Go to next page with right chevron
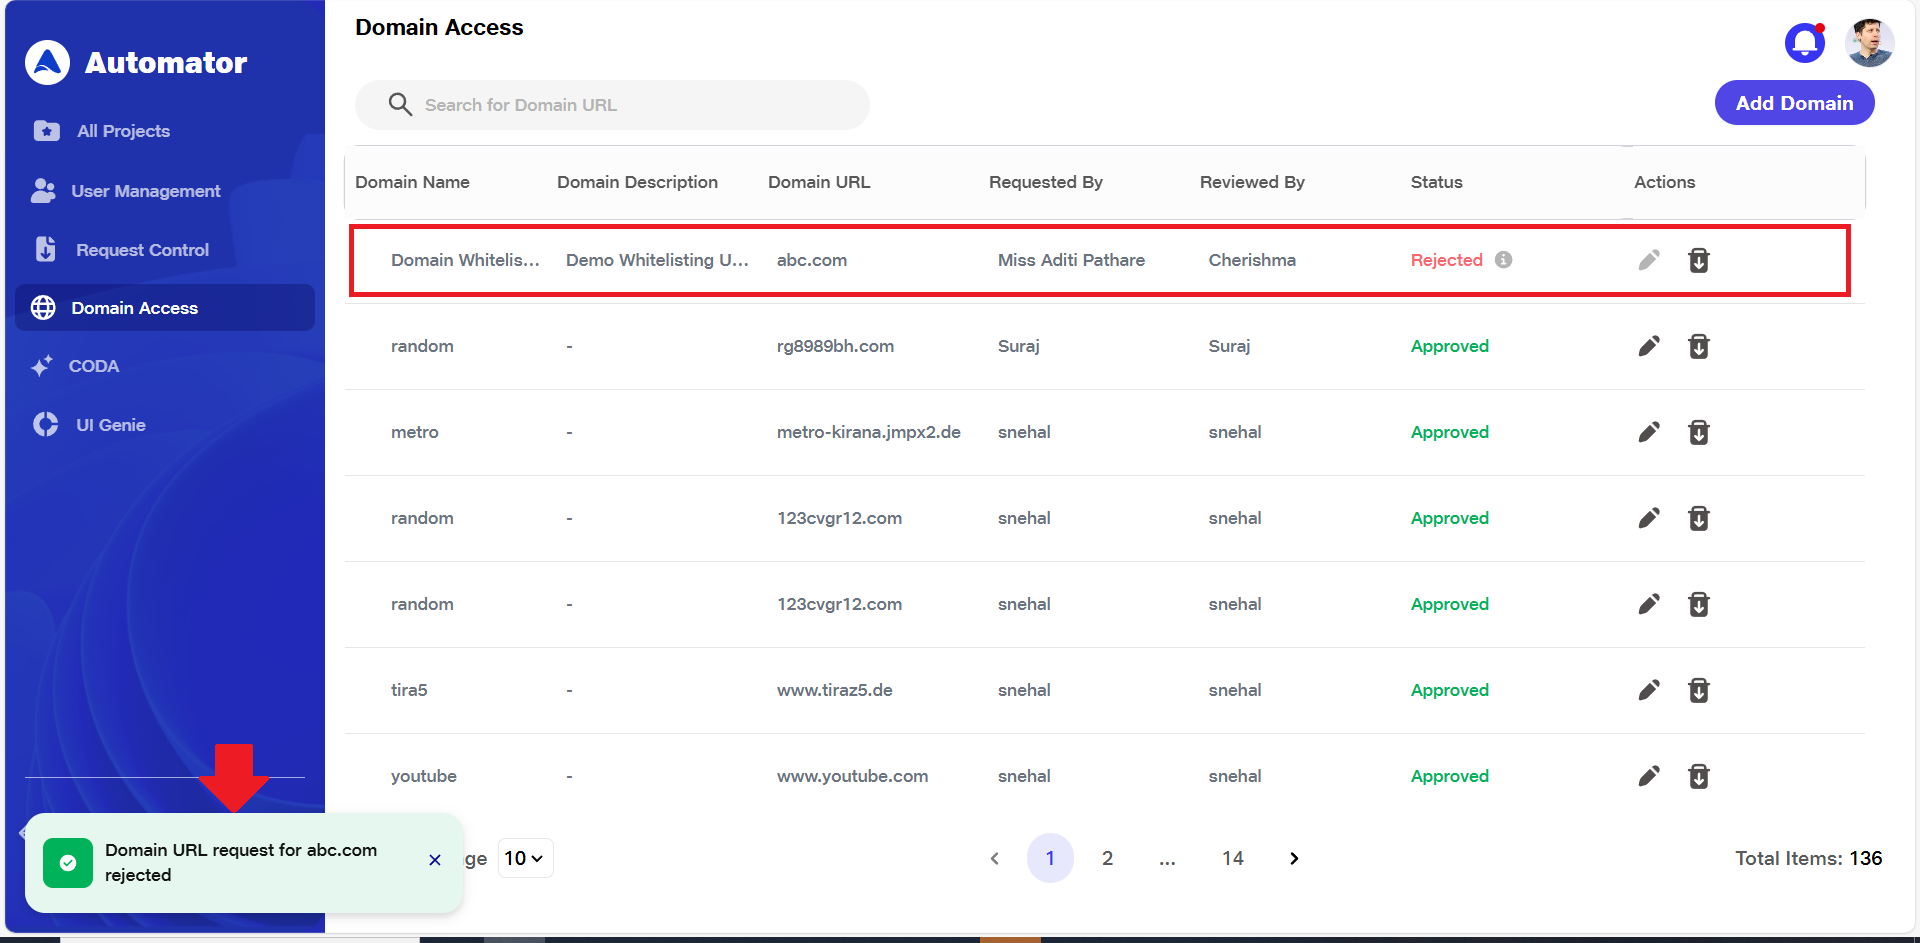This screenshot has width=1920, height=943. point(1294,858)
